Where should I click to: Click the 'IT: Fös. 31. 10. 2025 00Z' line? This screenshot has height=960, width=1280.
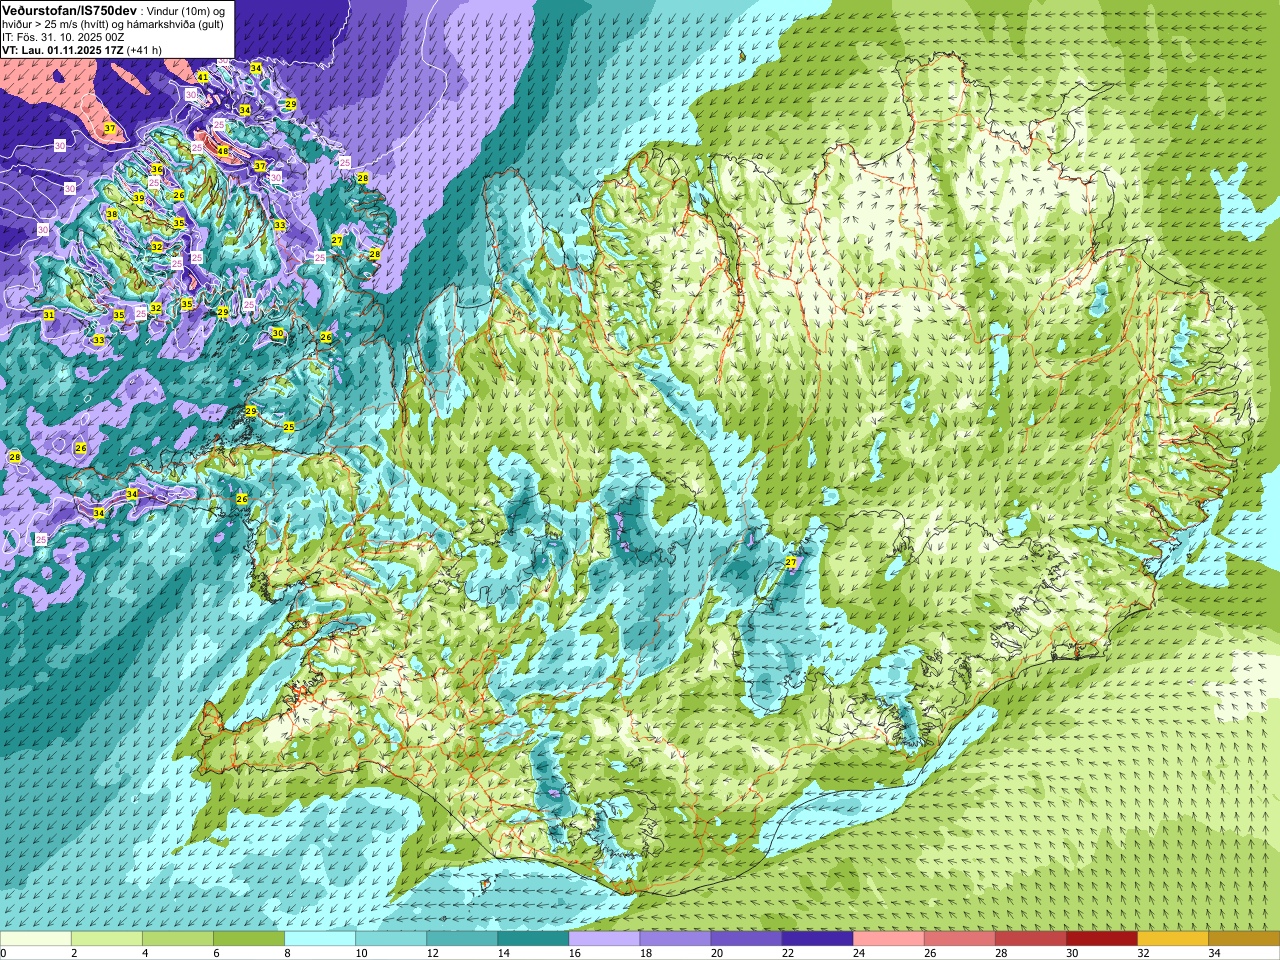[x=63, y=36]
